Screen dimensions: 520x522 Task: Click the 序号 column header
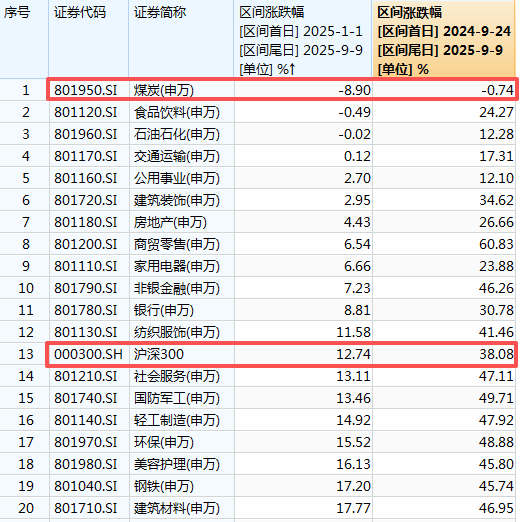click(24, 40)
